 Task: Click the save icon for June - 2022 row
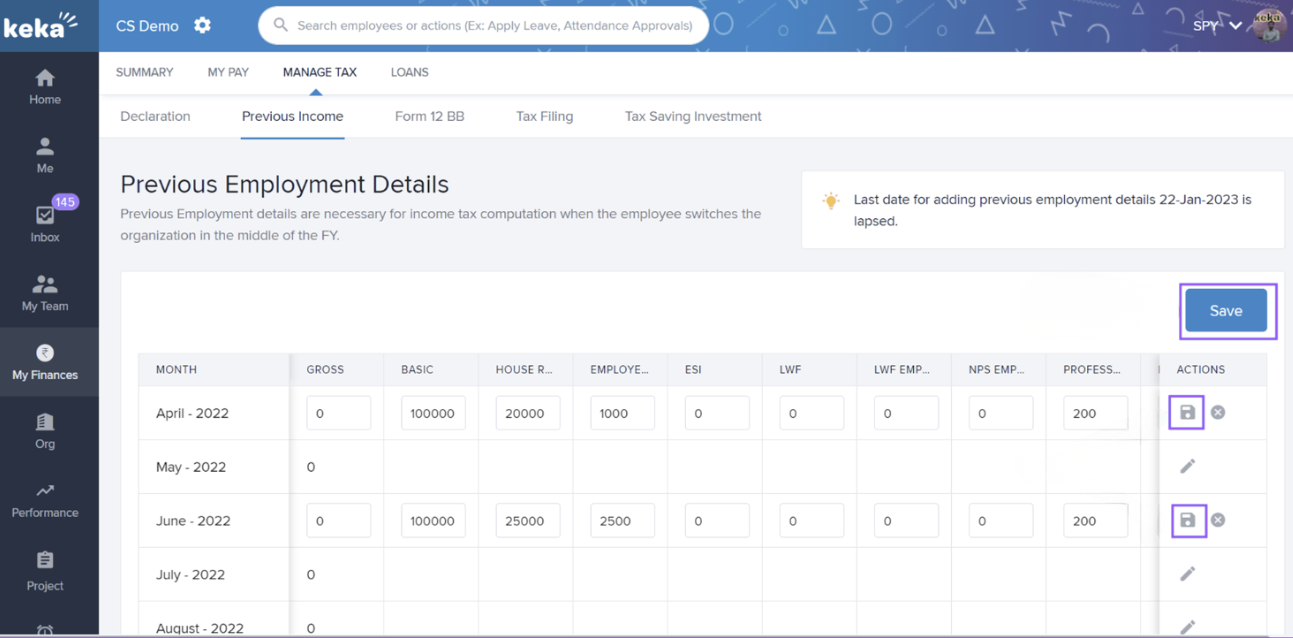pyautogui.click(x=1187, y=521)
